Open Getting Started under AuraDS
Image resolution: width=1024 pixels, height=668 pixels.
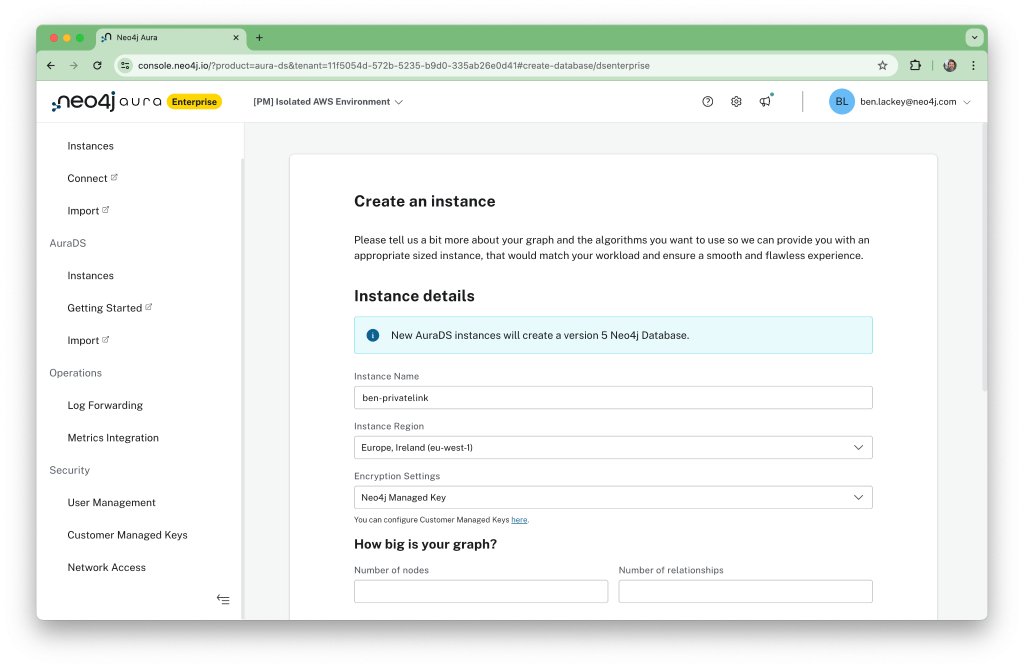pyautogui.click(x=104, y=307)
